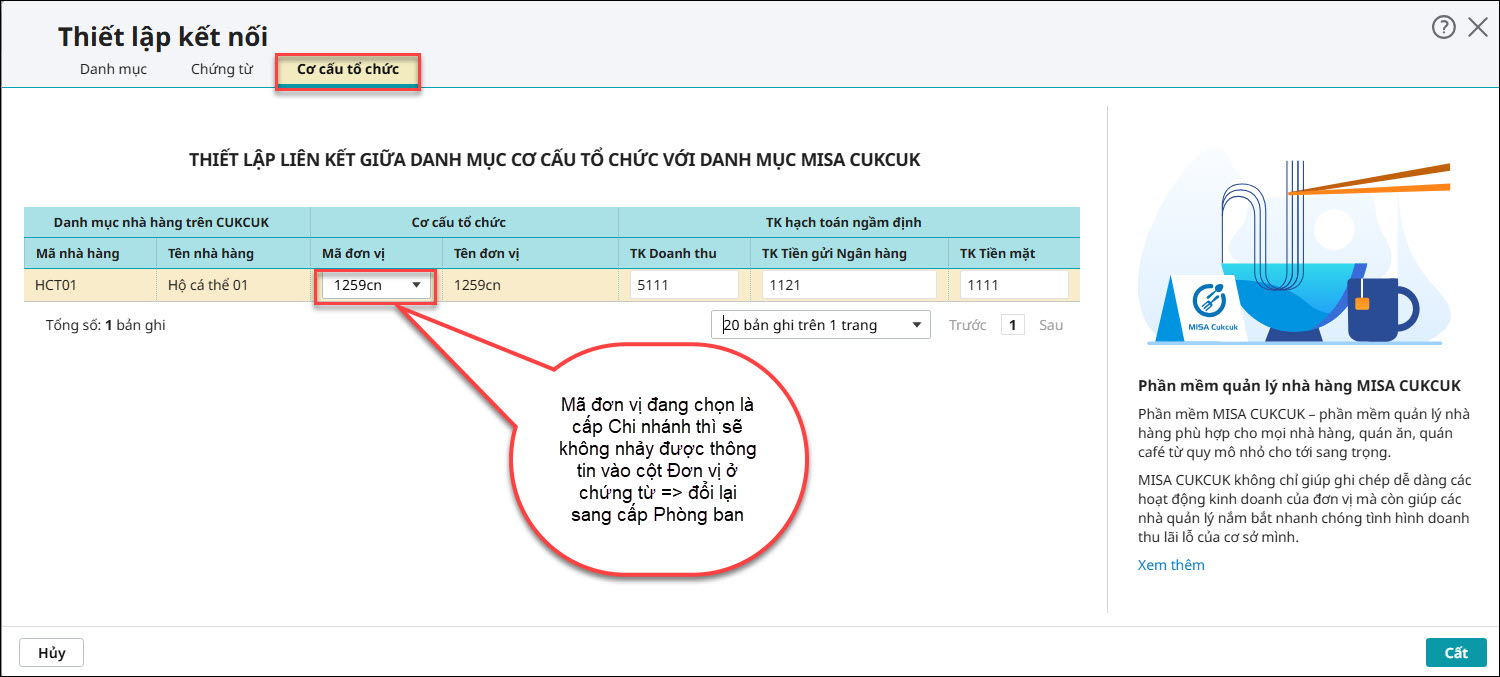The image size is (1500, 677).
Task: Click the MISA Cukcuk logo illustration
Action: tap(1210, 304)
